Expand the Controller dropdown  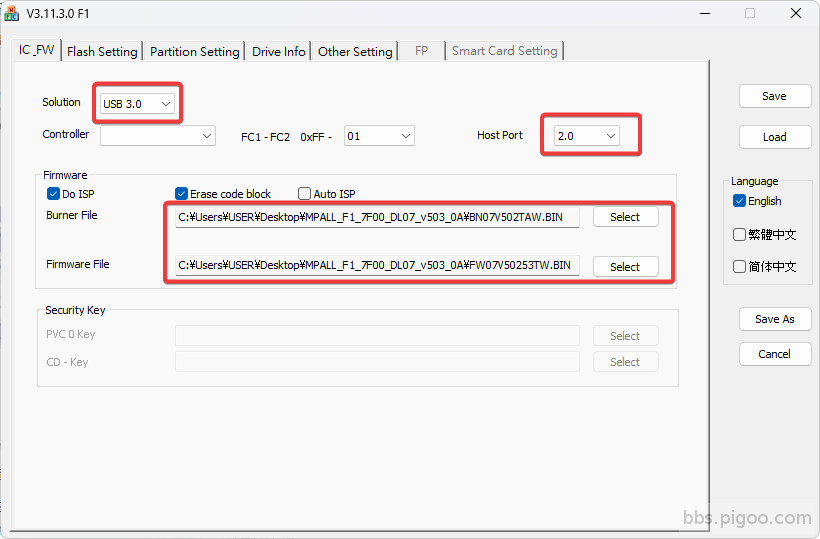tap(157, 135)
